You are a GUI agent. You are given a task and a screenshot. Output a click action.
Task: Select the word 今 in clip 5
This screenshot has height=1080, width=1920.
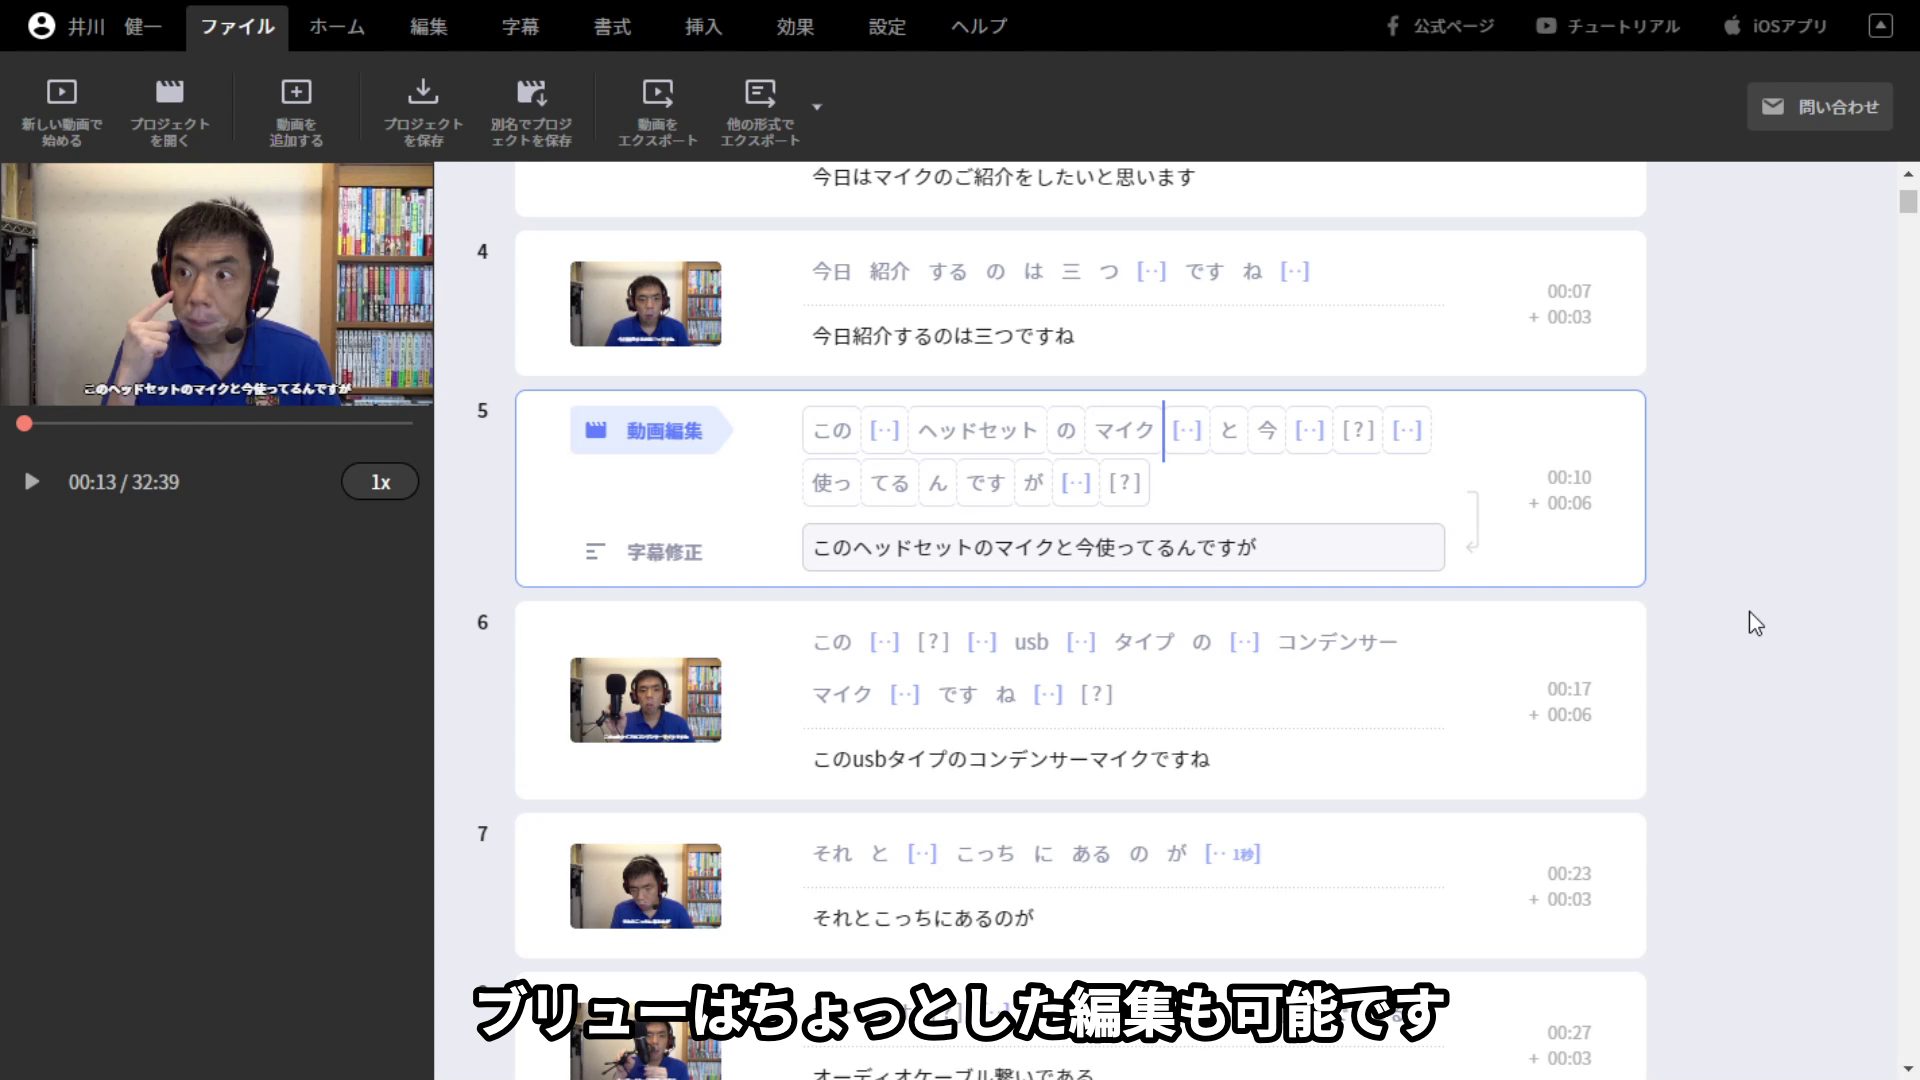click(x=1267, y=431)
